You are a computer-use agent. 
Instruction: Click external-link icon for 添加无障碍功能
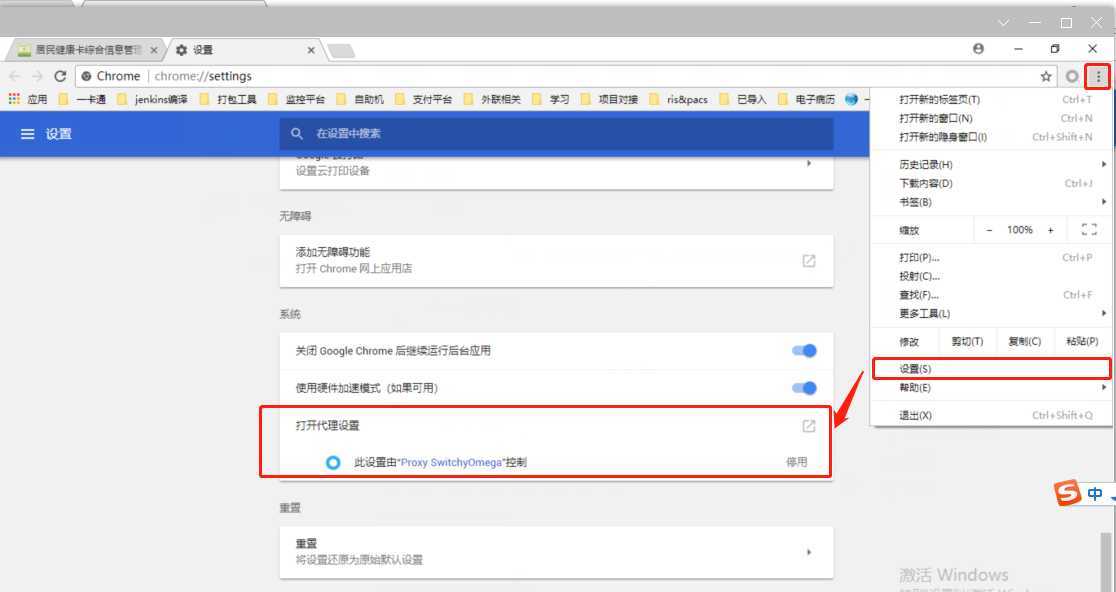(809, 260)
